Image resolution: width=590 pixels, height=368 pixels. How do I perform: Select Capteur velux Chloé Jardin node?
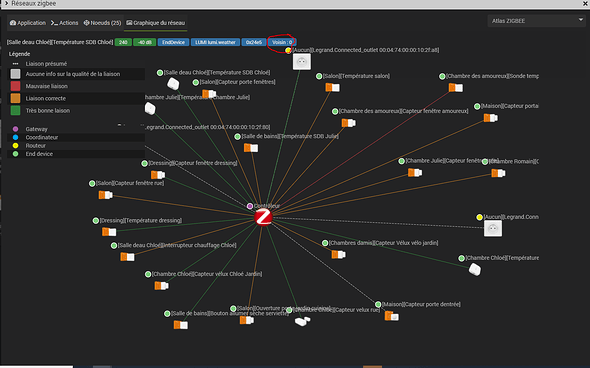161,286
